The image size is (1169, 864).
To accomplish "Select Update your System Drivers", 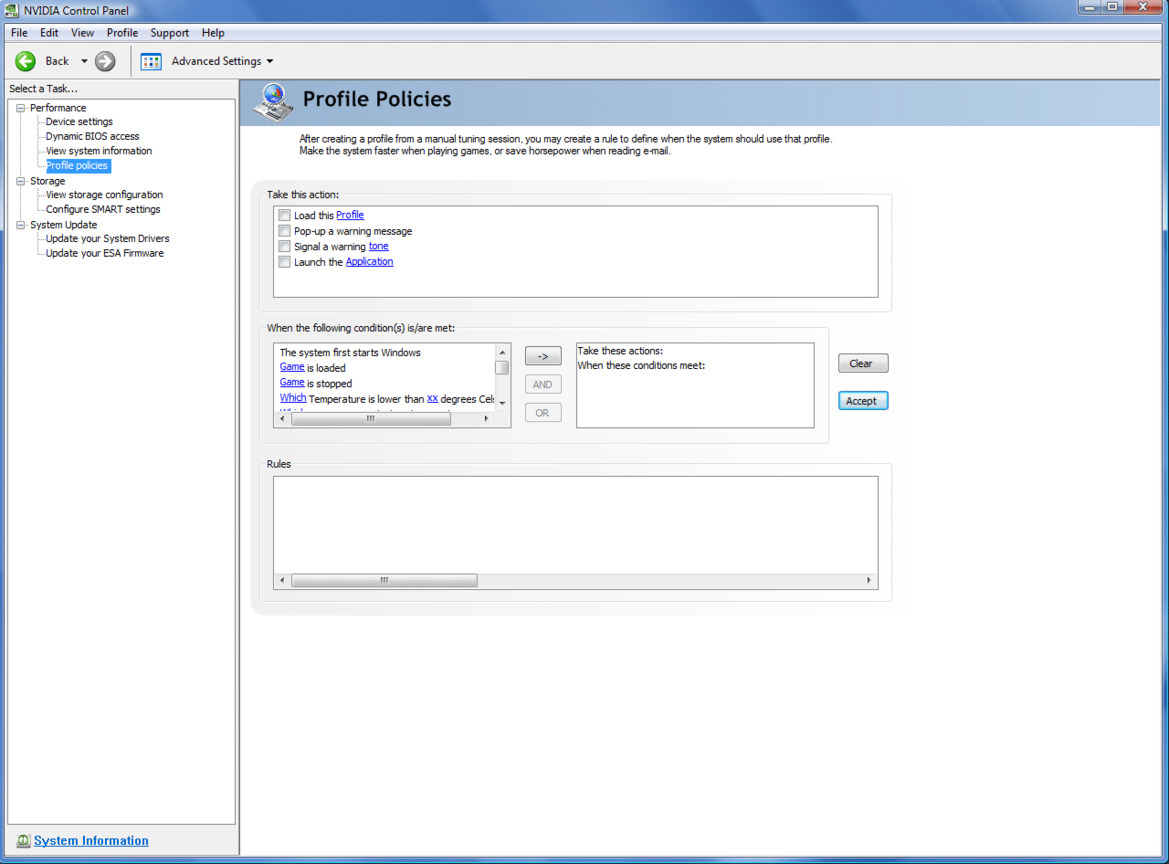I will [x=107, y=239].
